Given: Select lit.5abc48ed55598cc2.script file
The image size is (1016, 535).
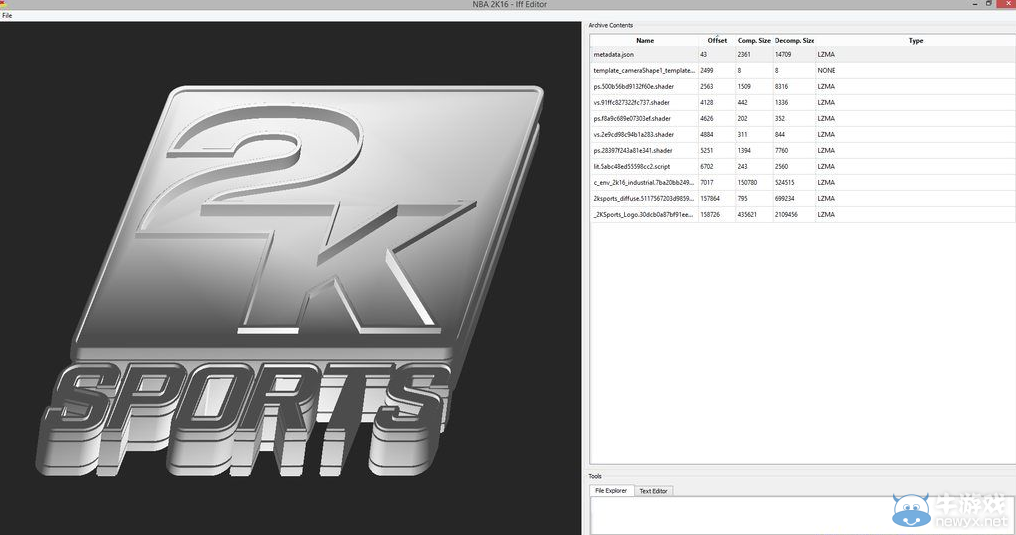Looking at the screenshot, I should [632, 166].
